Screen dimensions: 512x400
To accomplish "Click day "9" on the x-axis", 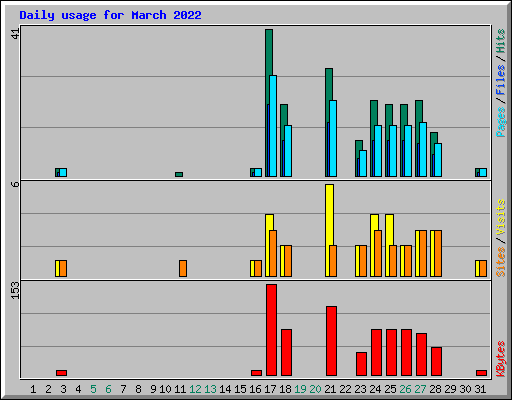I will [x=153, y=389].
